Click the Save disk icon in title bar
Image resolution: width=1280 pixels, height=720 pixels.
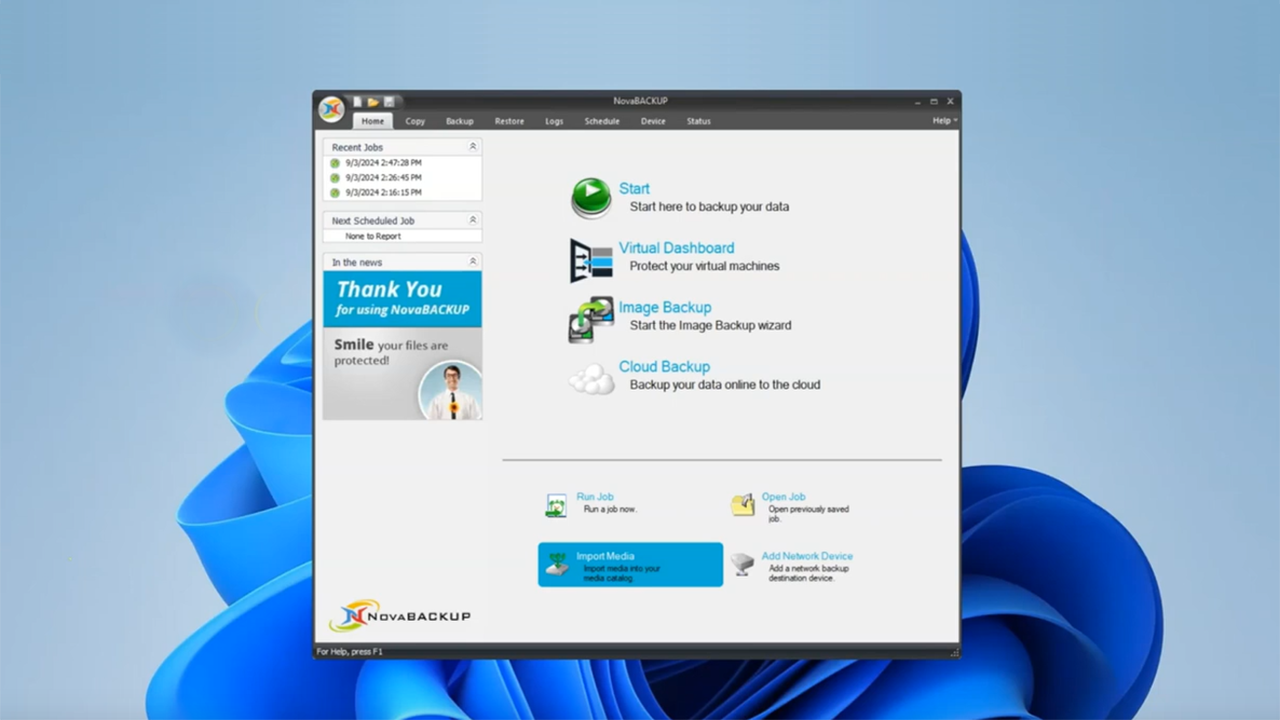pos(388,102)
